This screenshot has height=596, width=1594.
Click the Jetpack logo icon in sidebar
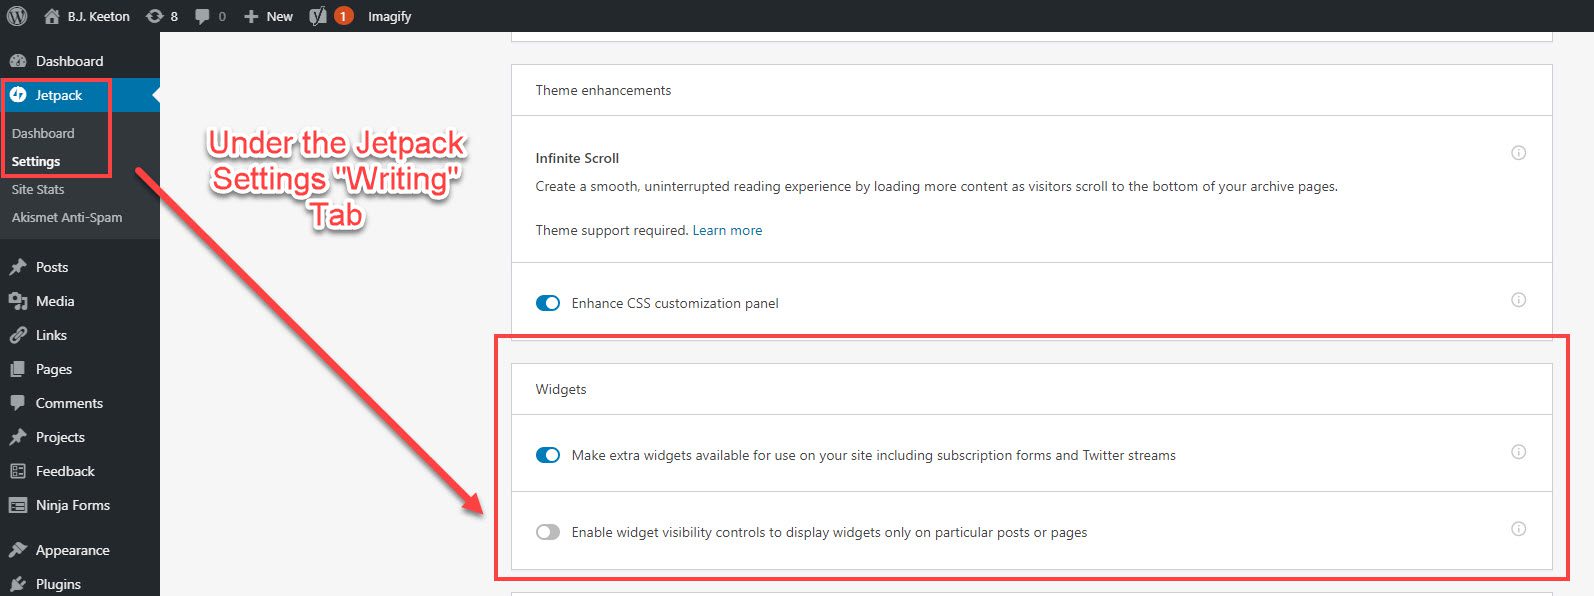click(18, 95)
